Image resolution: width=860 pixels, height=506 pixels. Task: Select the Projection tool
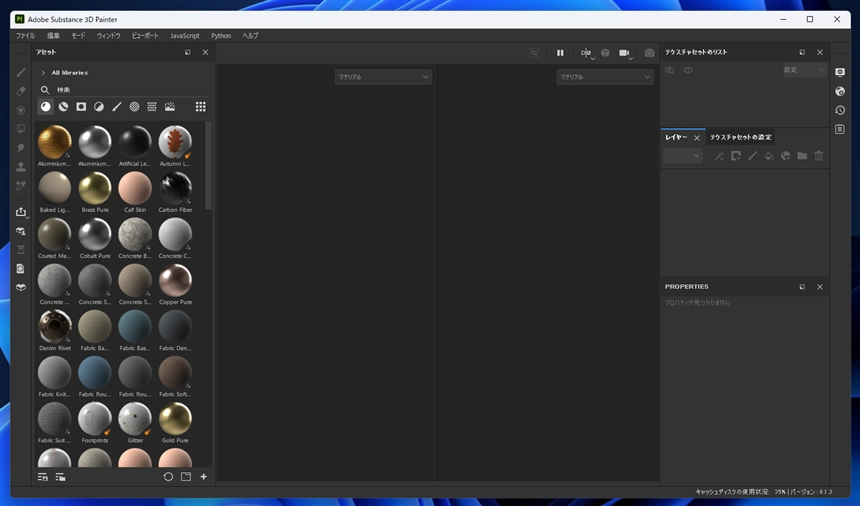[x=21, y=110]
